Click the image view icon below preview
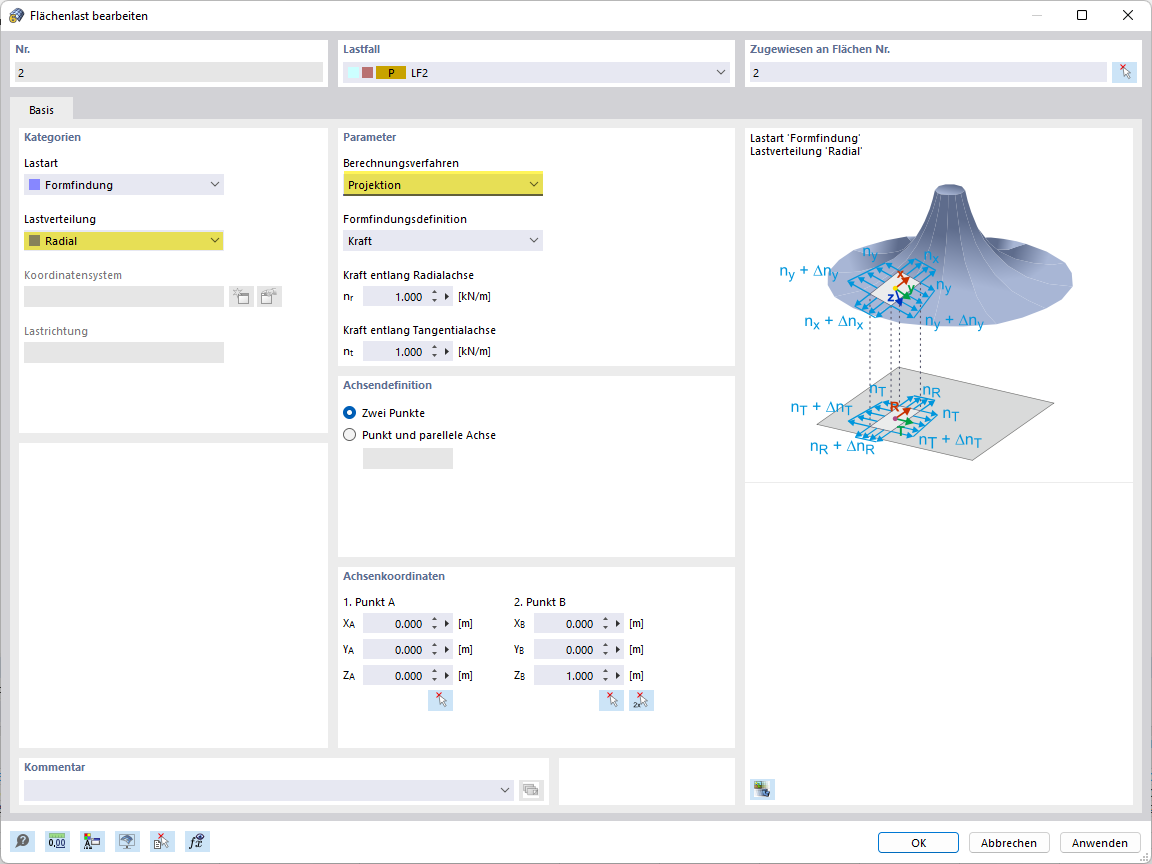 coord(762,789)
